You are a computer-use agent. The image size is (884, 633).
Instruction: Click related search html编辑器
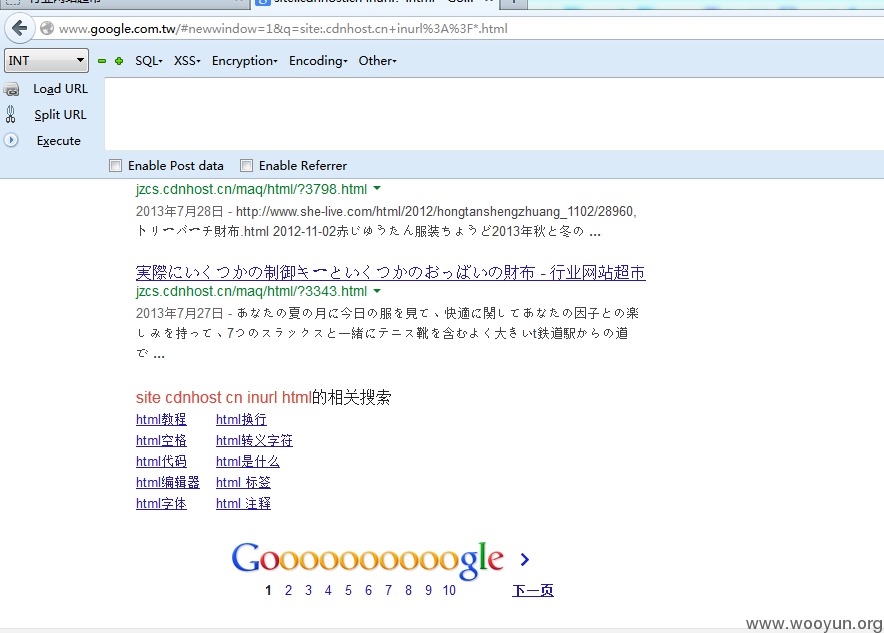pyautogui.click(x=168, y=483)
